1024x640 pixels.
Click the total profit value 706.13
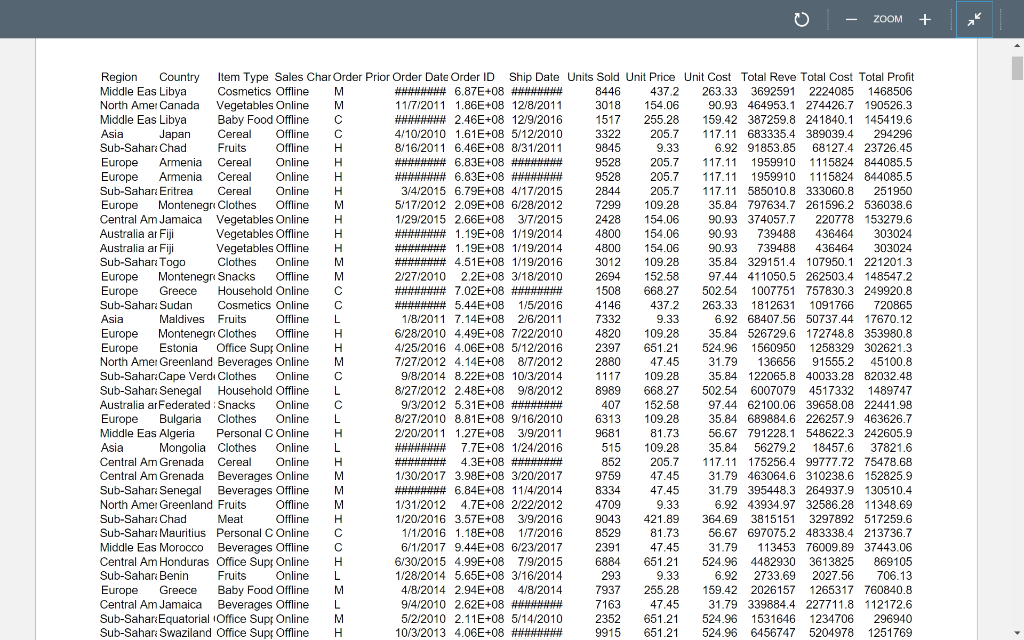[x=894, y=576]
